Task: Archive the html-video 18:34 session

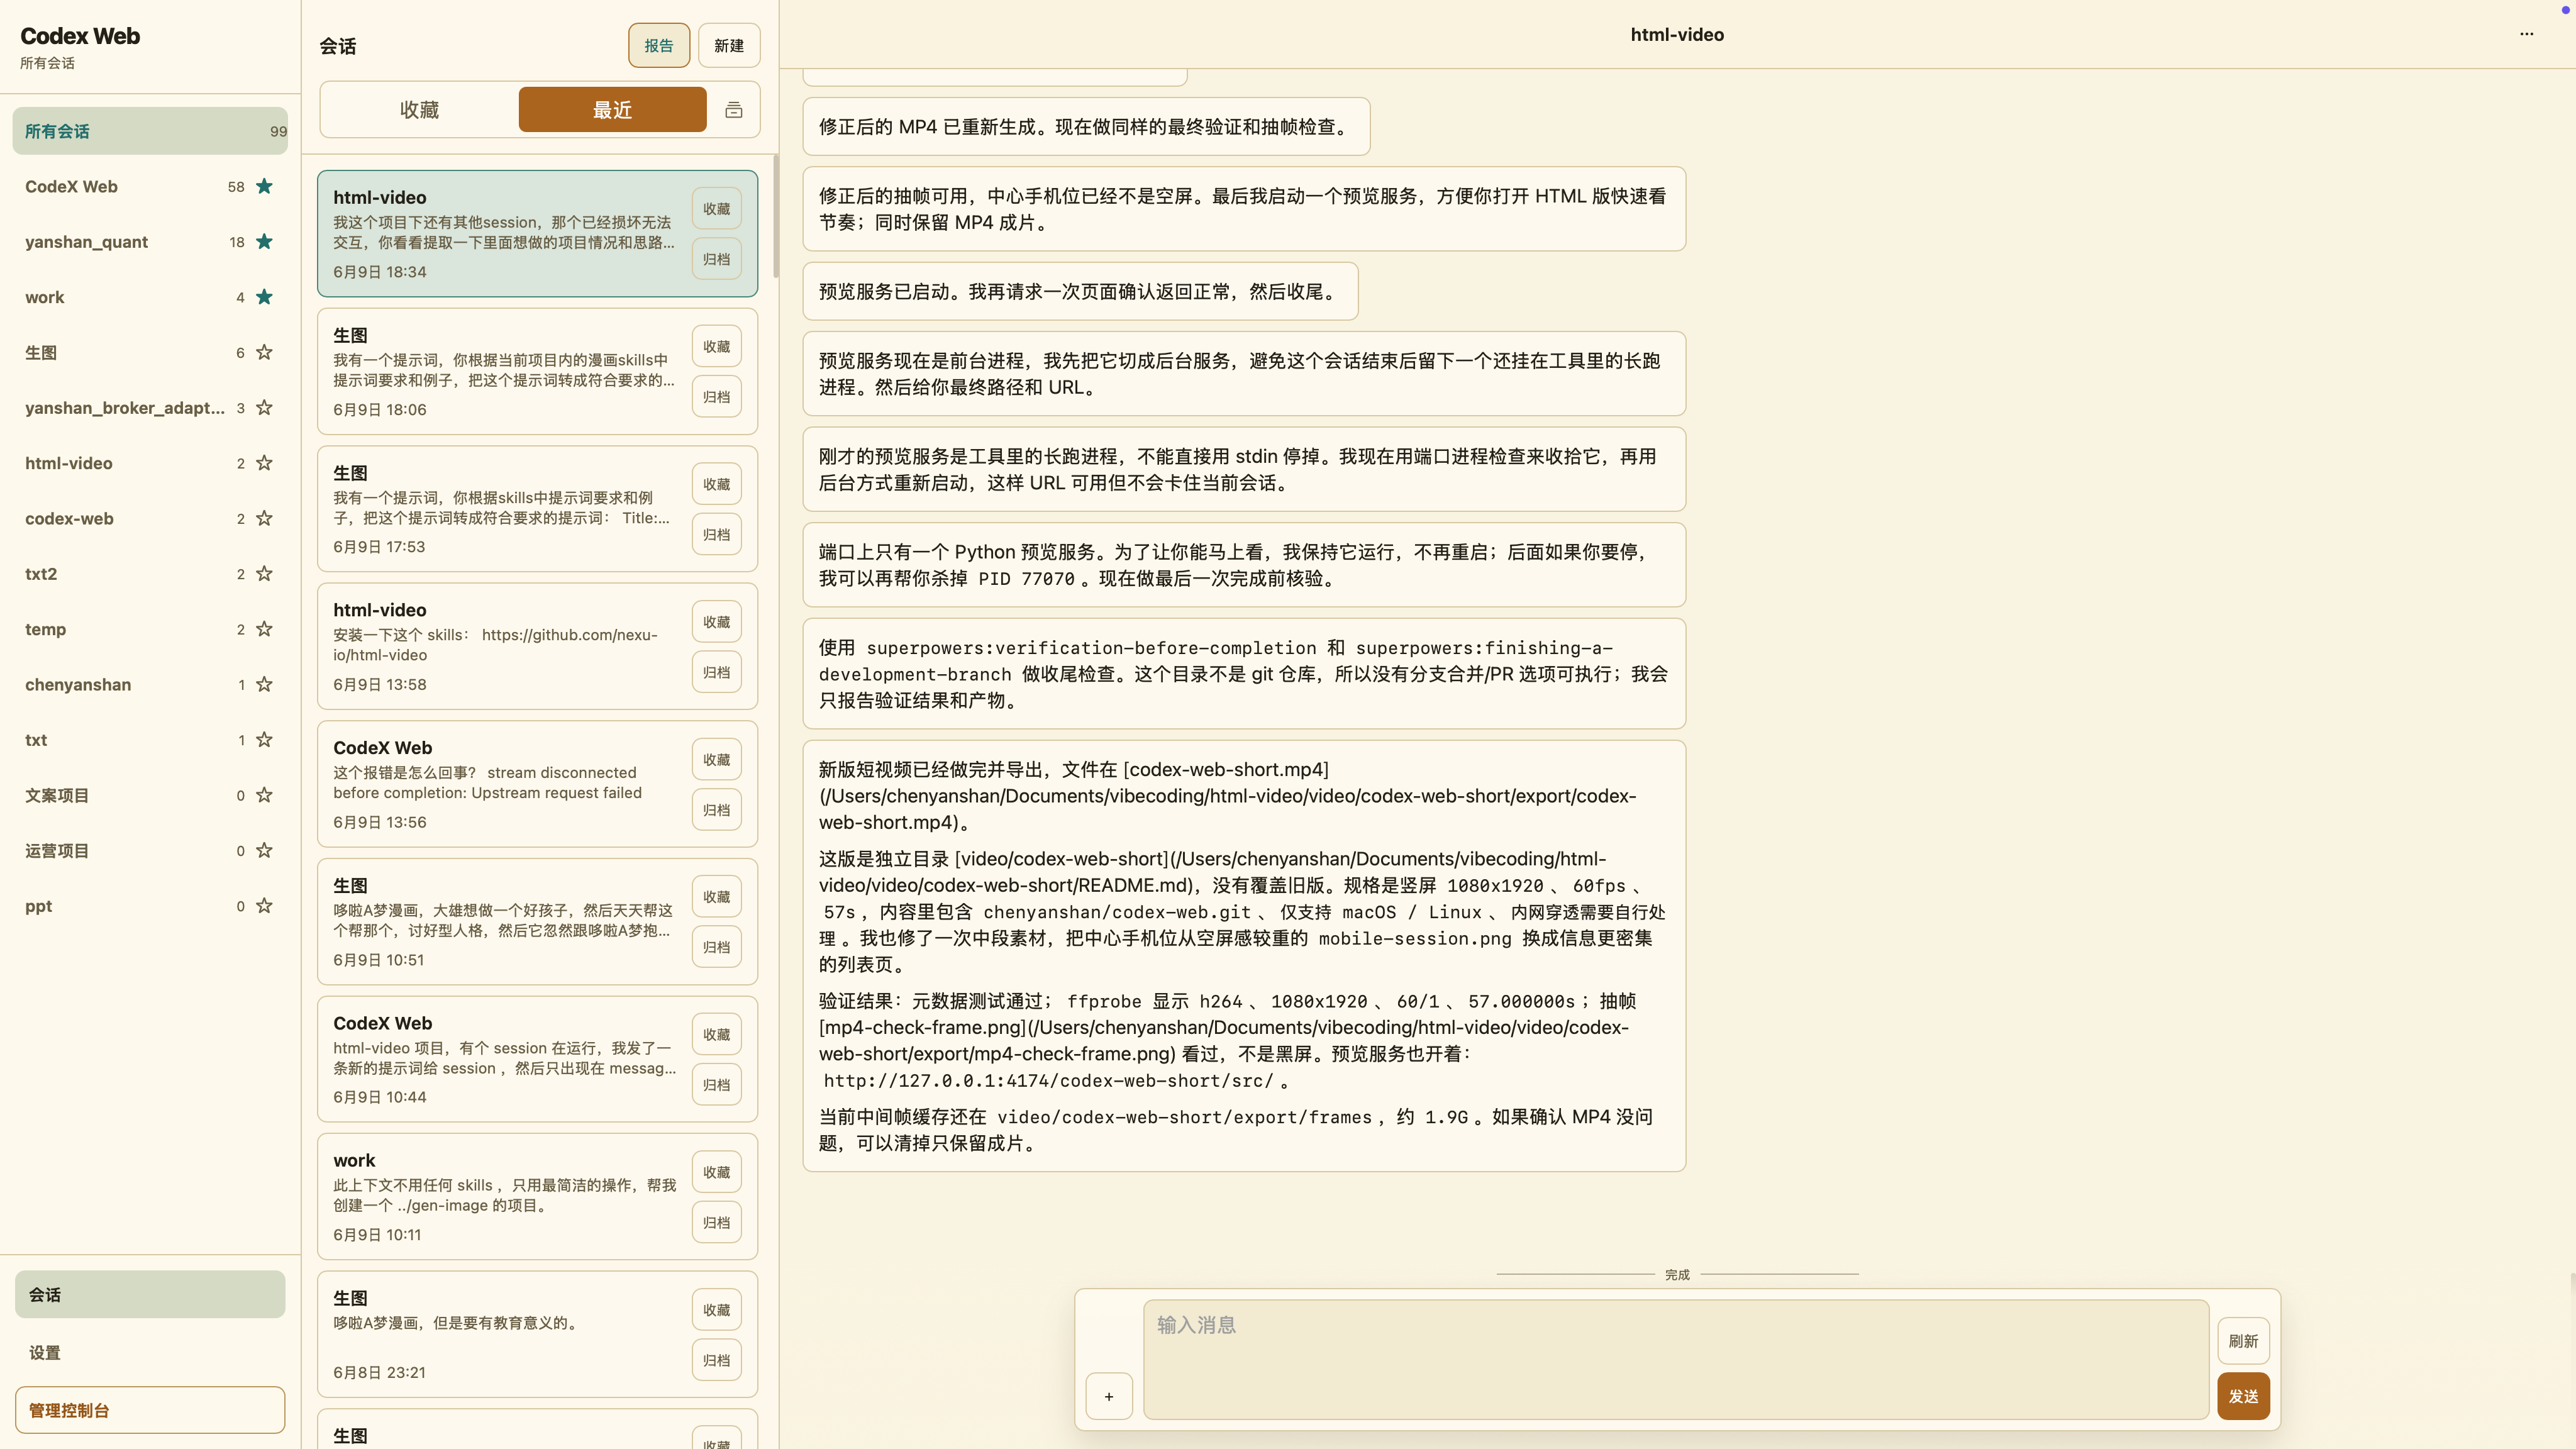Action: pos(716,259)
